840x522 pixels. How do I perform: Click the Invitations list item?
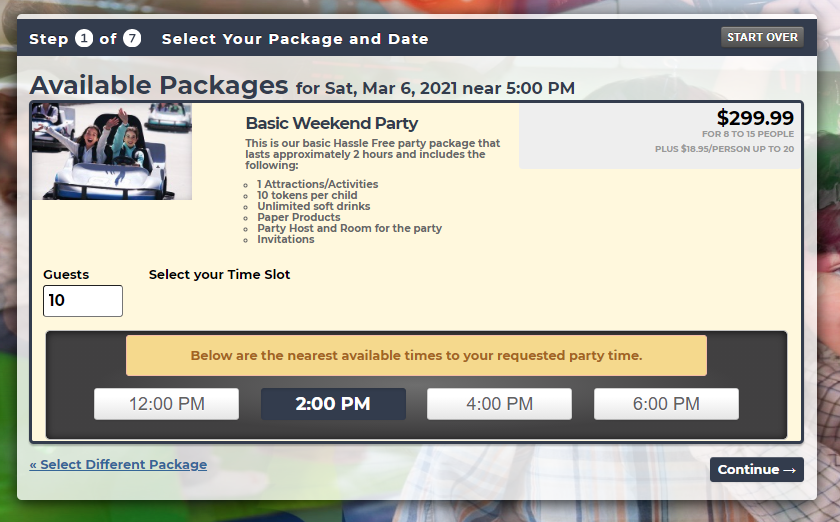(x=286, y=240)
